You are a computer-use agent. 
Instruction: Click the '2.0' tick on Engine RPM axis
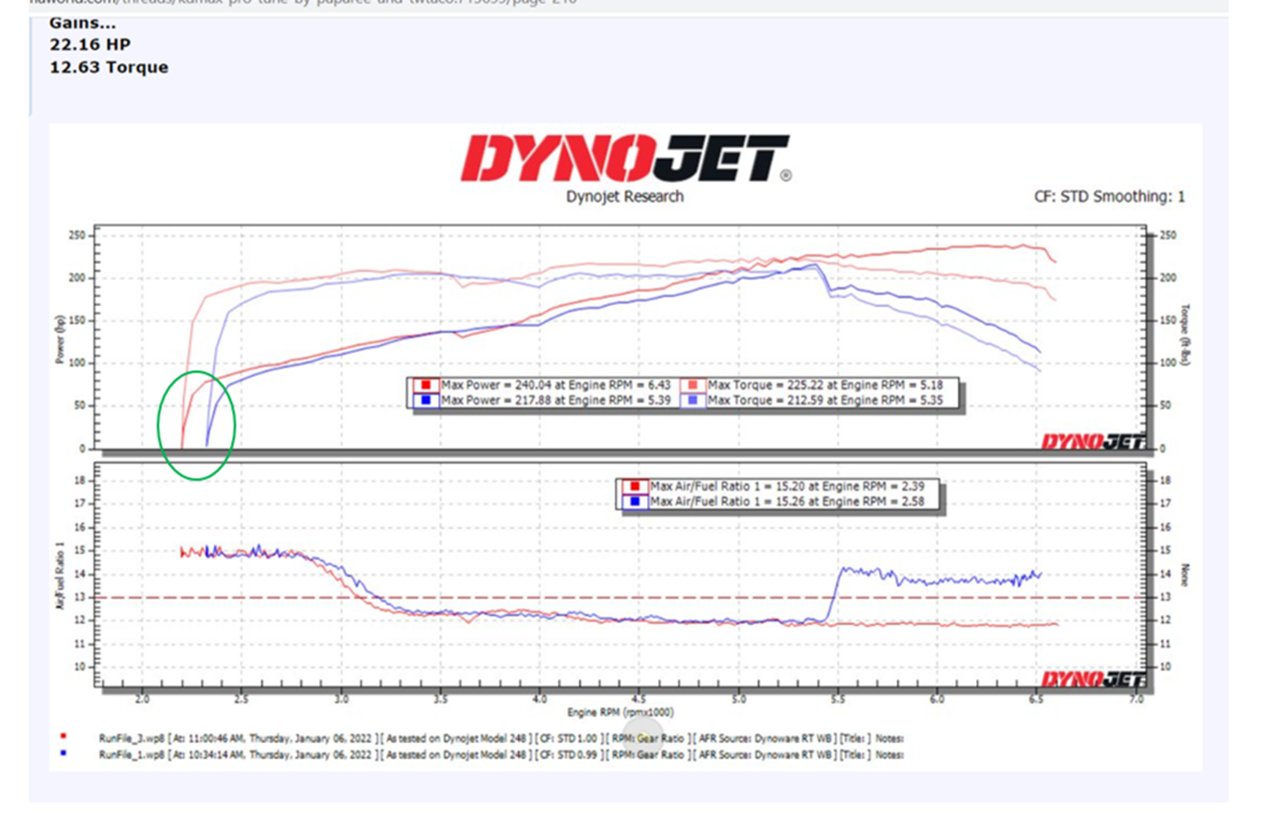[142, 700]
